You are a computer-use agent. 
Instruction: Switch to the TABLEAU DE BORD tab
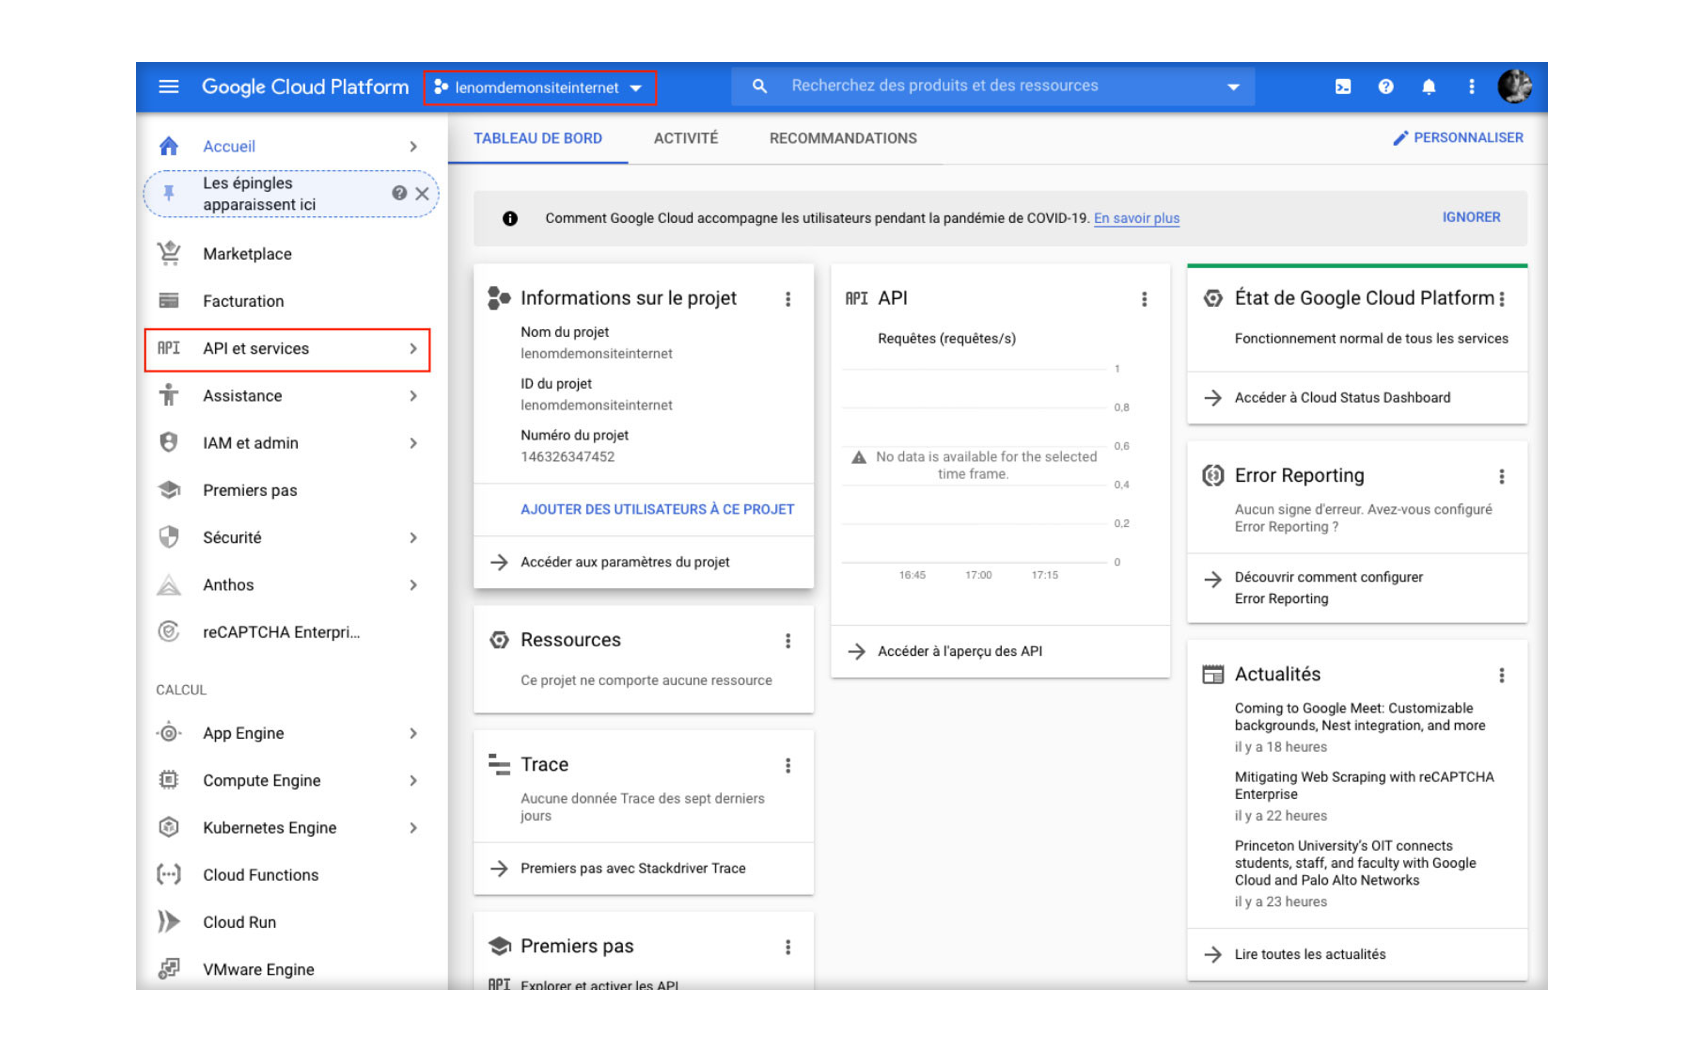pos(538,138)
